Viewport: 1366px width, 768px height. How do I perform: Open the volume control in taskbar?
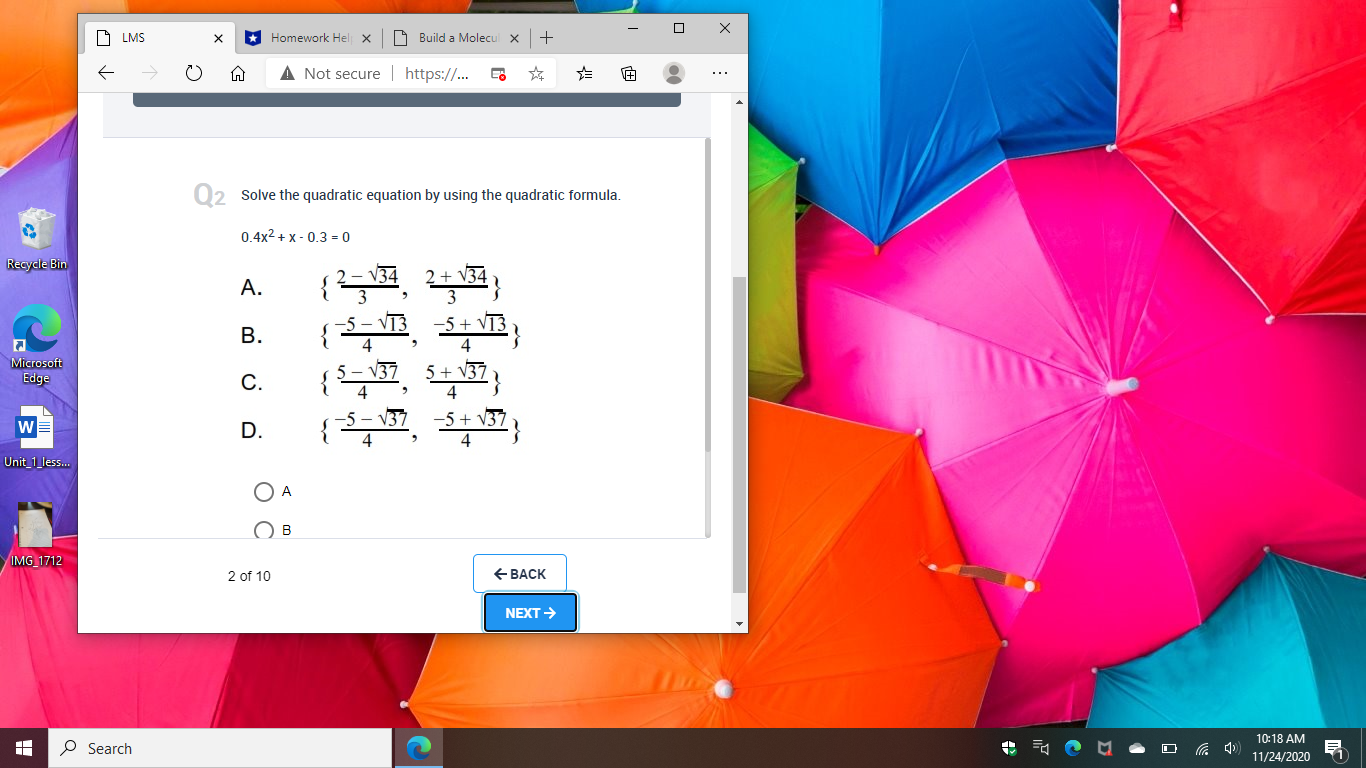[1231, 747]
